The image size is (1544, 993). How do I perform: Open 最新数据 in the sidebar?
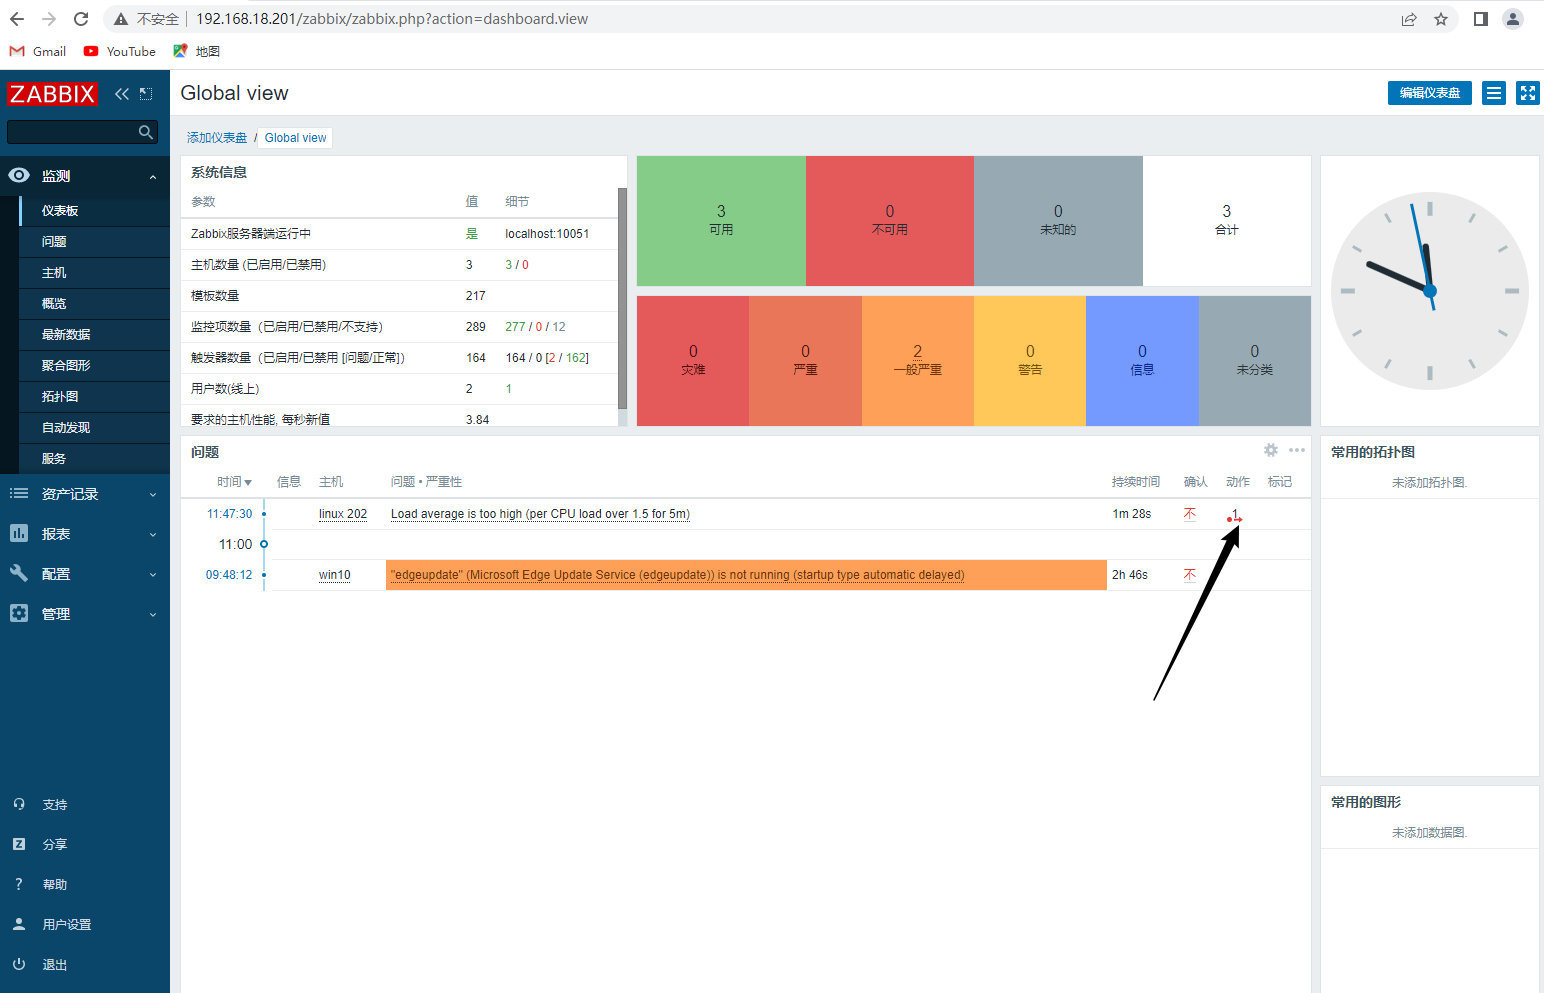[66, 335]
